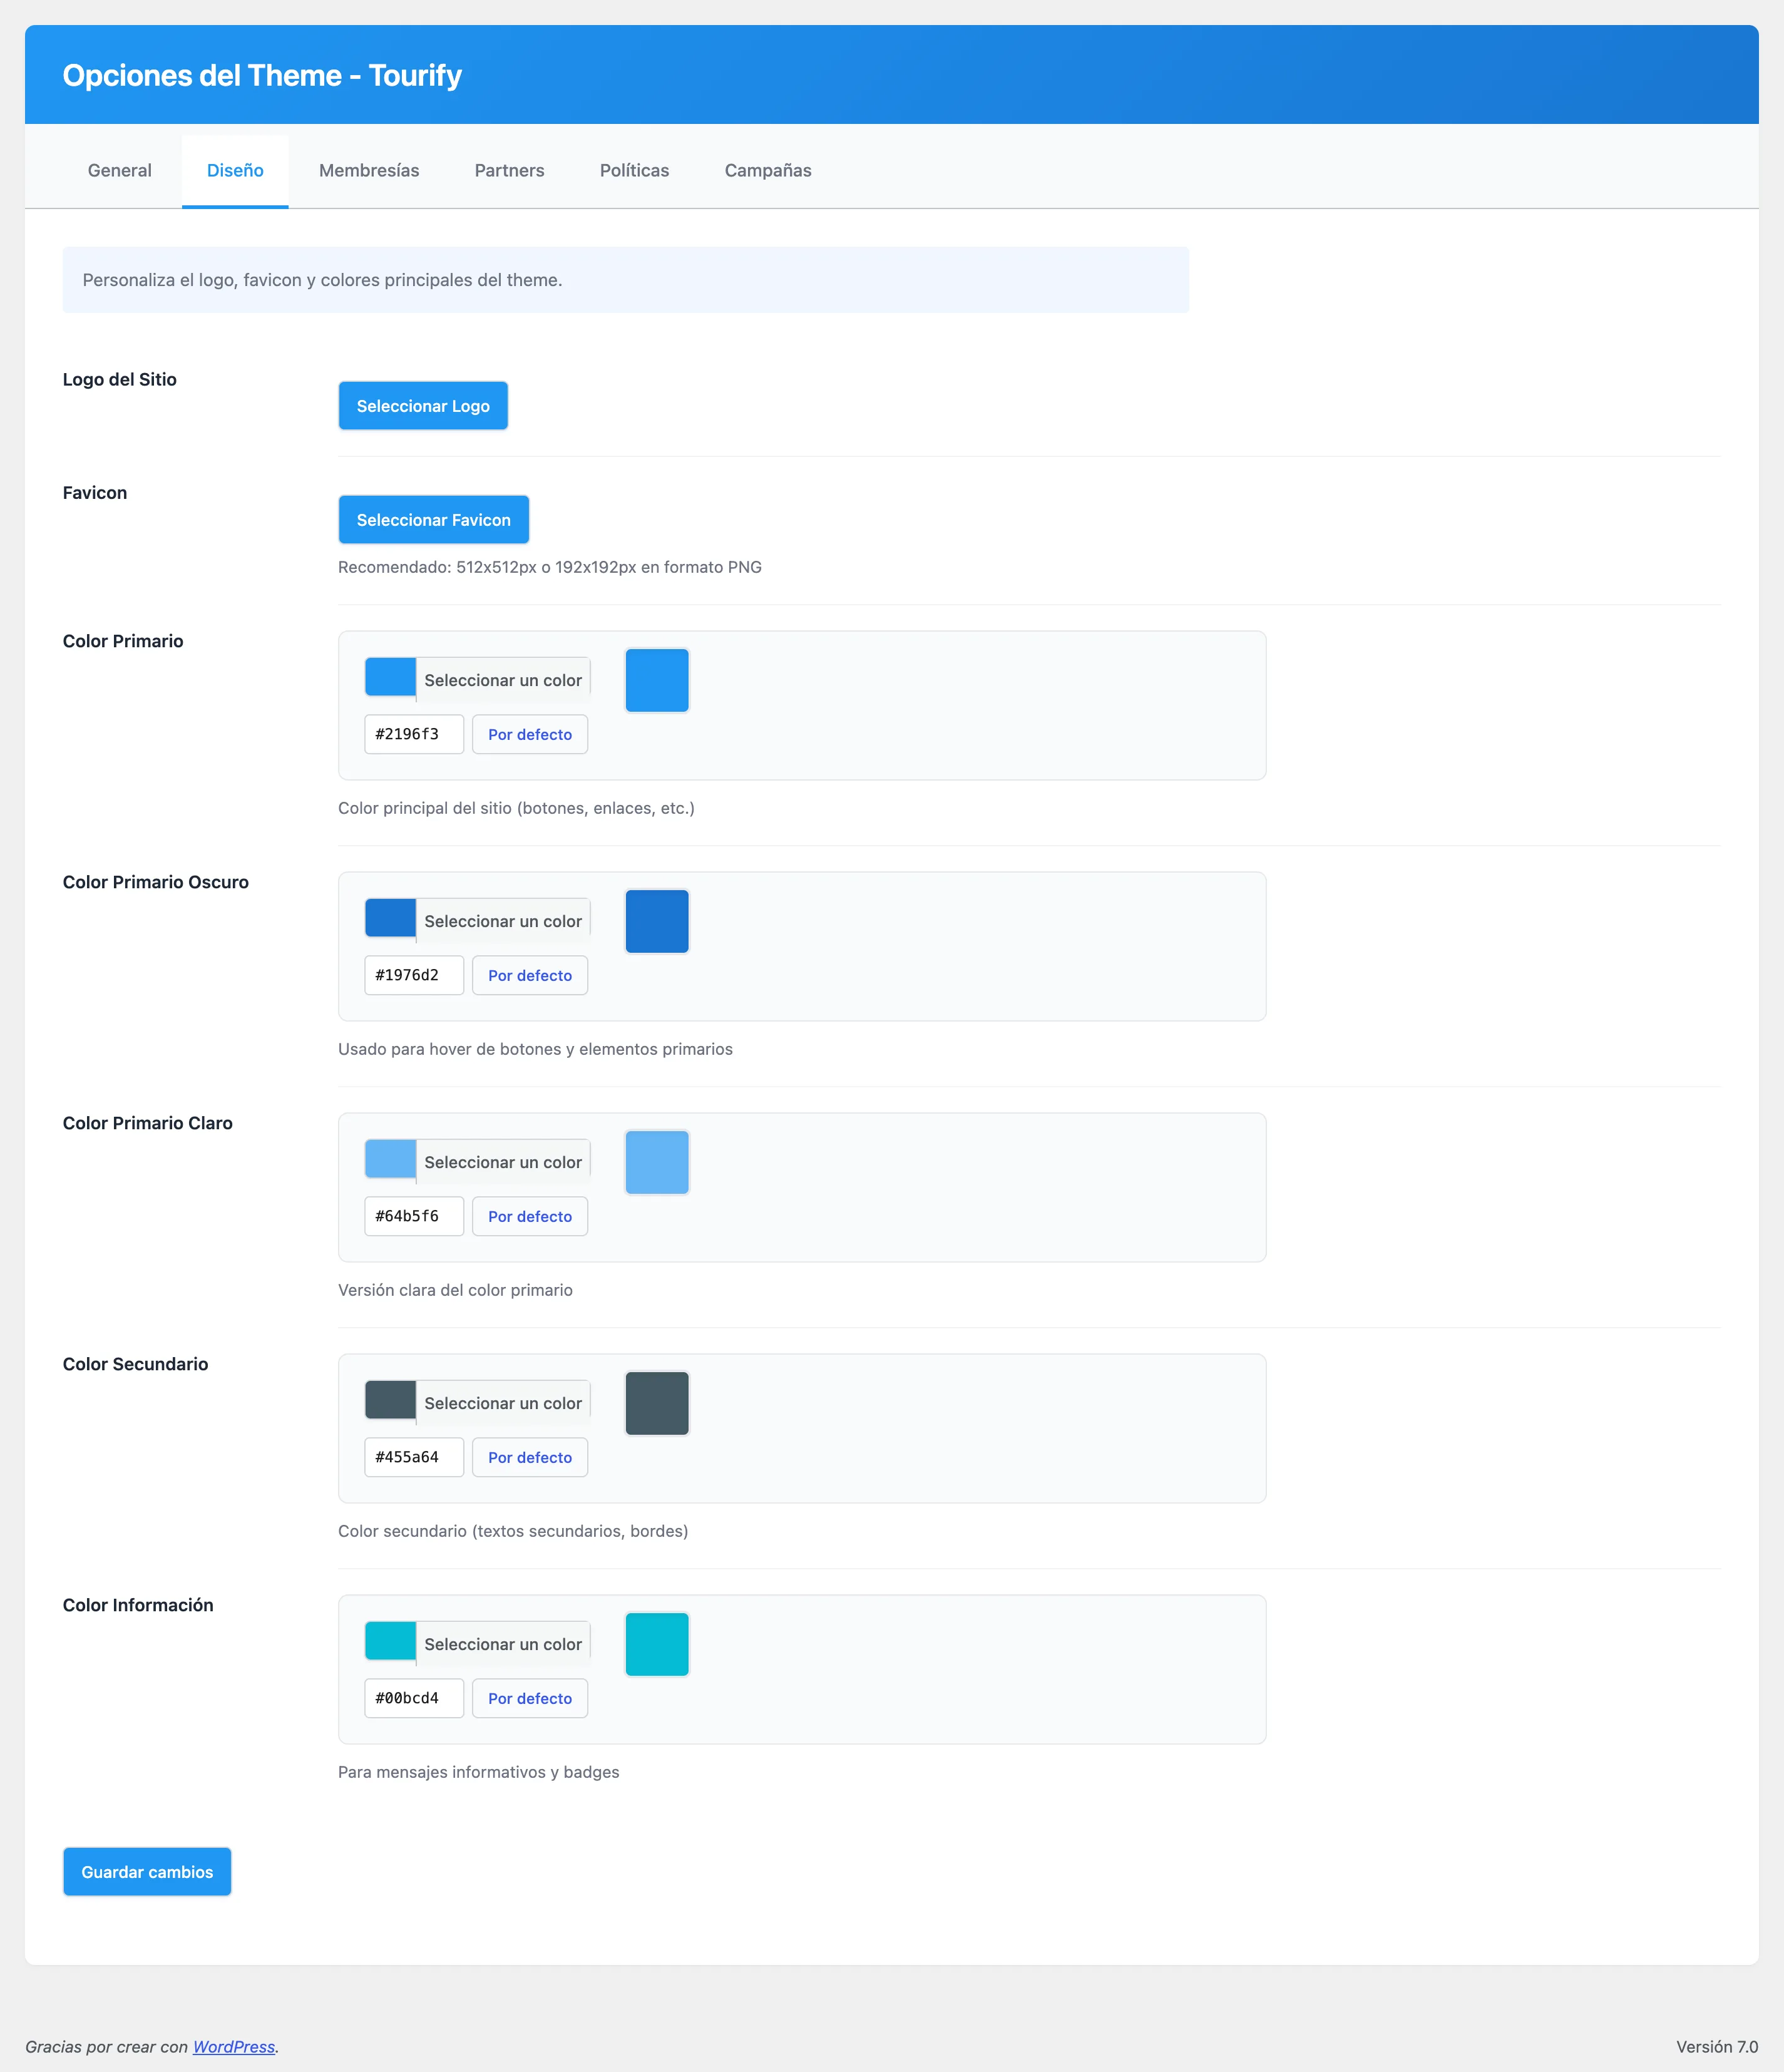Click the large Color Secundario preview swatch
Image resolution: width=1784 pixels, height=2072 pixels.
coord(657,1403)
